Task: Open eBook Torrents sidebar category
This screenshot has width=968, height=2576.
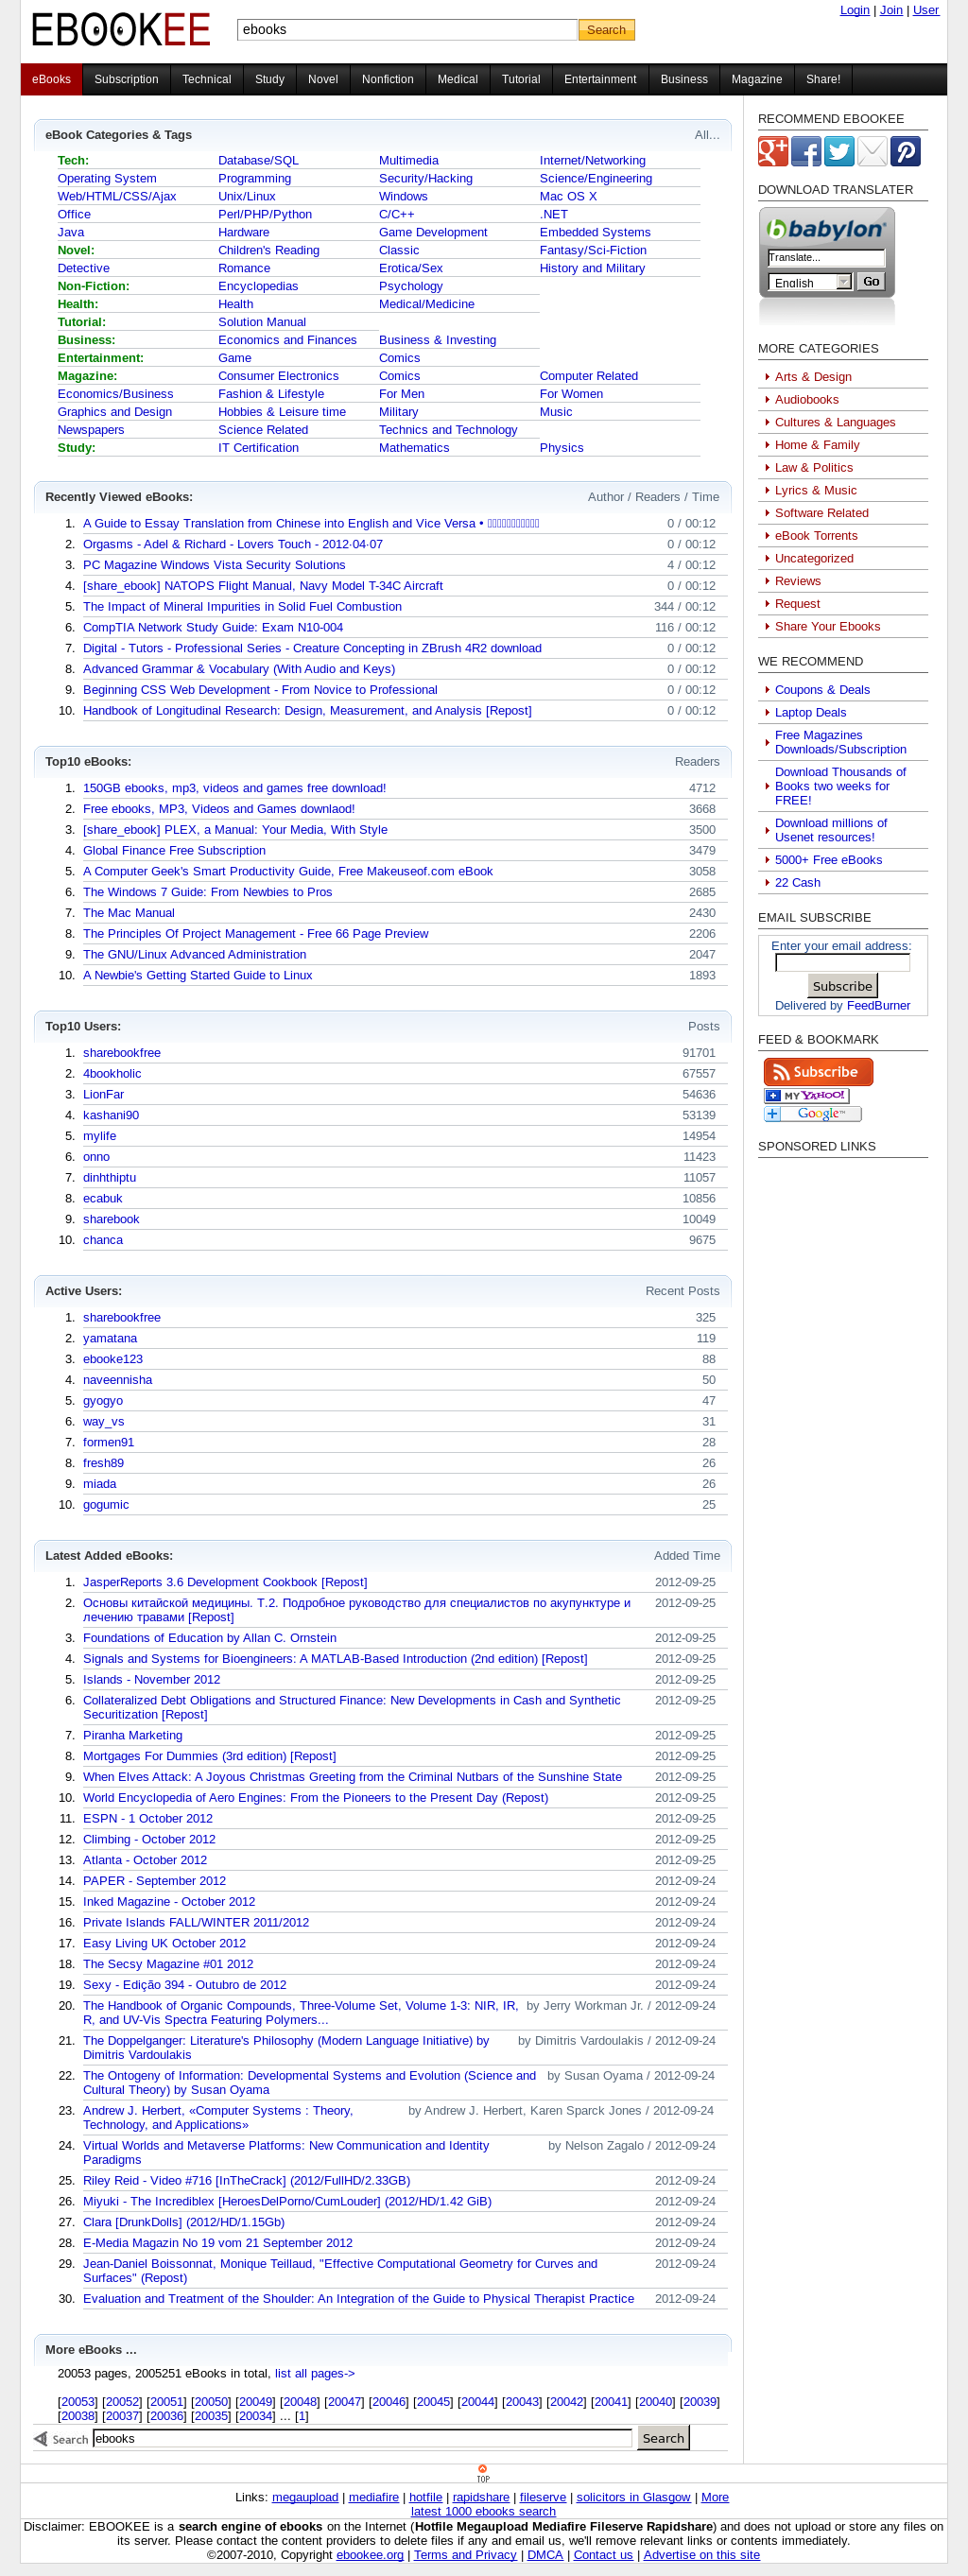Action: point(816,536)
